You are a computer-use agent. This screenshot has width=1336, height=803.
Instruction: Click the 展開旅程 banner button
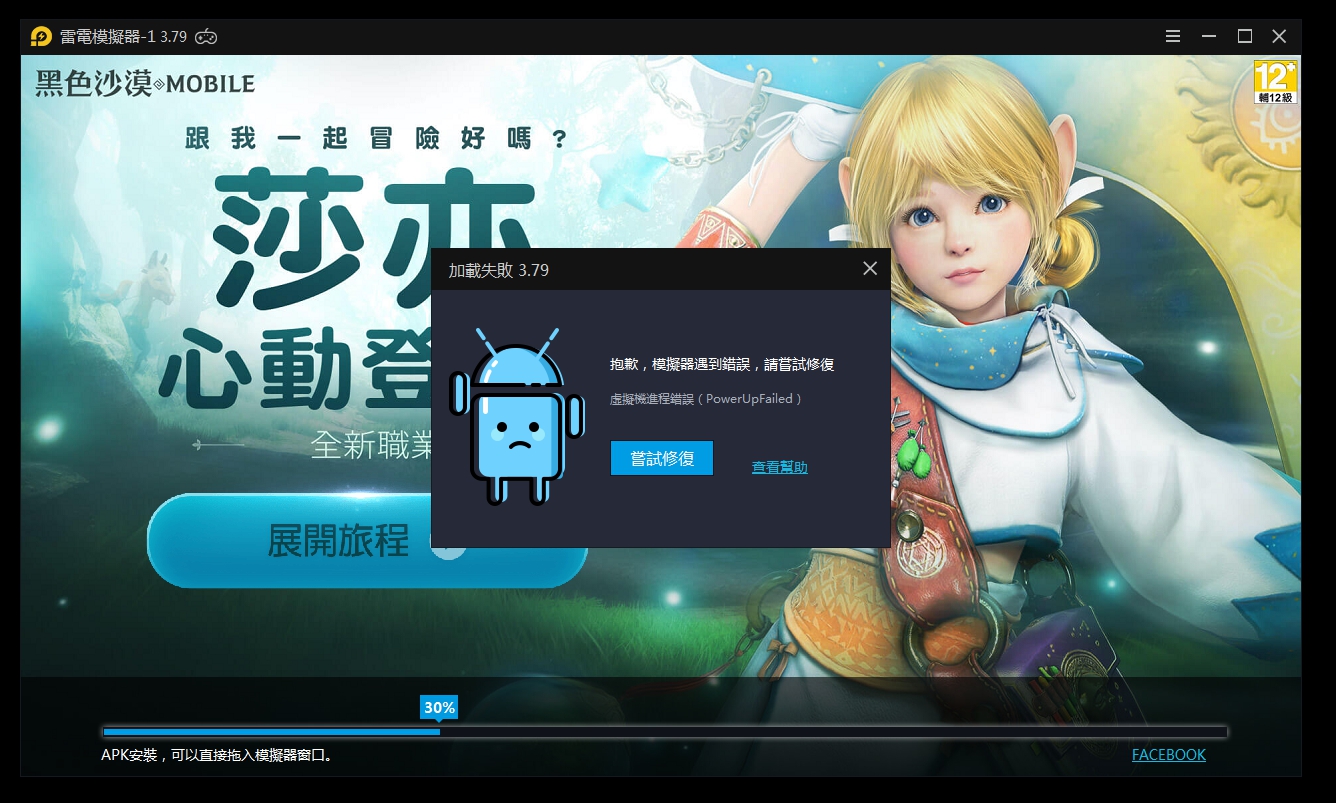[x=340, y=541]
